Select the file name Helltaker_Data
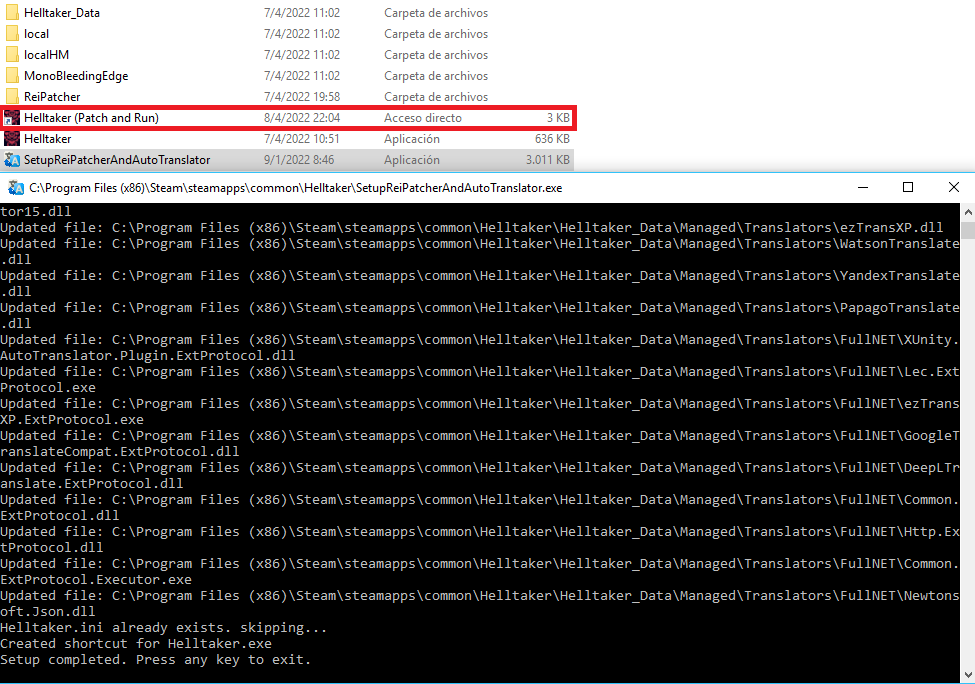 (62, 13)
